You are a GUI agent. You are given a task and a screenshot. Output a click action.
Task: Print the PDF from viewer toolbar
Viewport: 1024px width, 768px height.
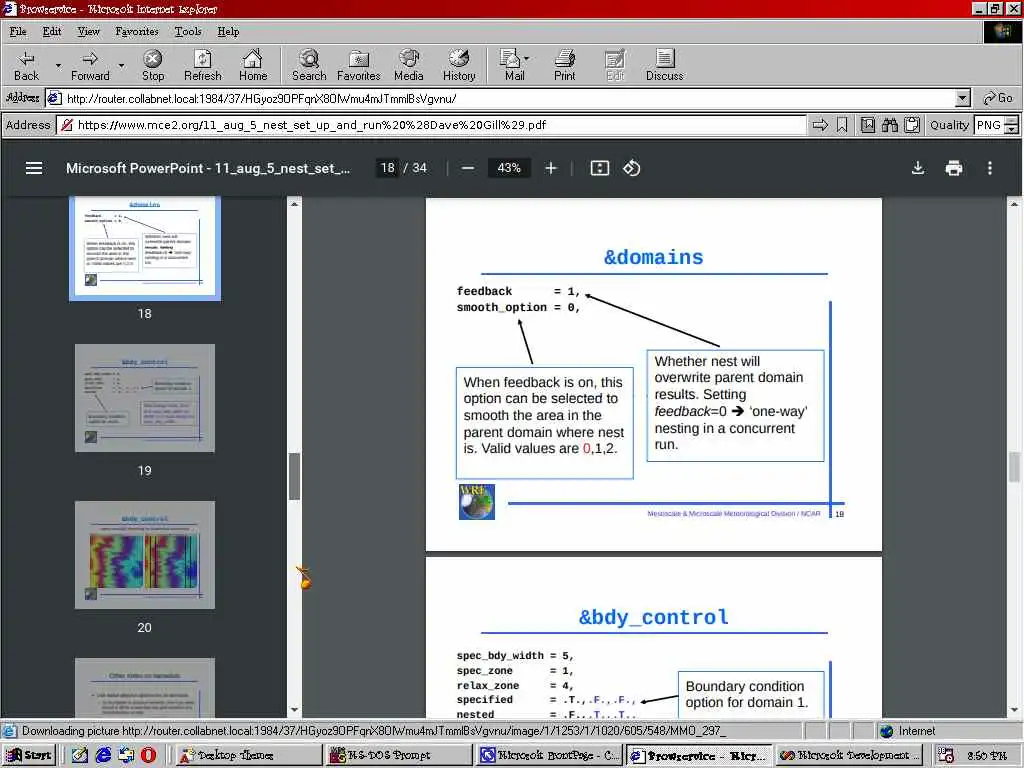coord(953,168)
